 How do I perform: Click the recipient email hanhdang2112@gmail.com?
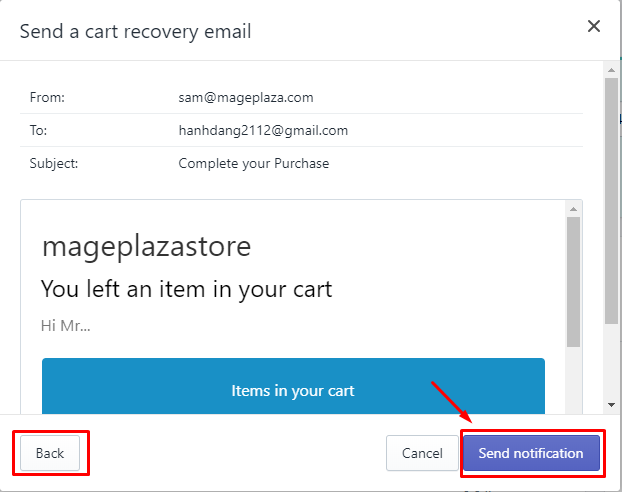263,130
